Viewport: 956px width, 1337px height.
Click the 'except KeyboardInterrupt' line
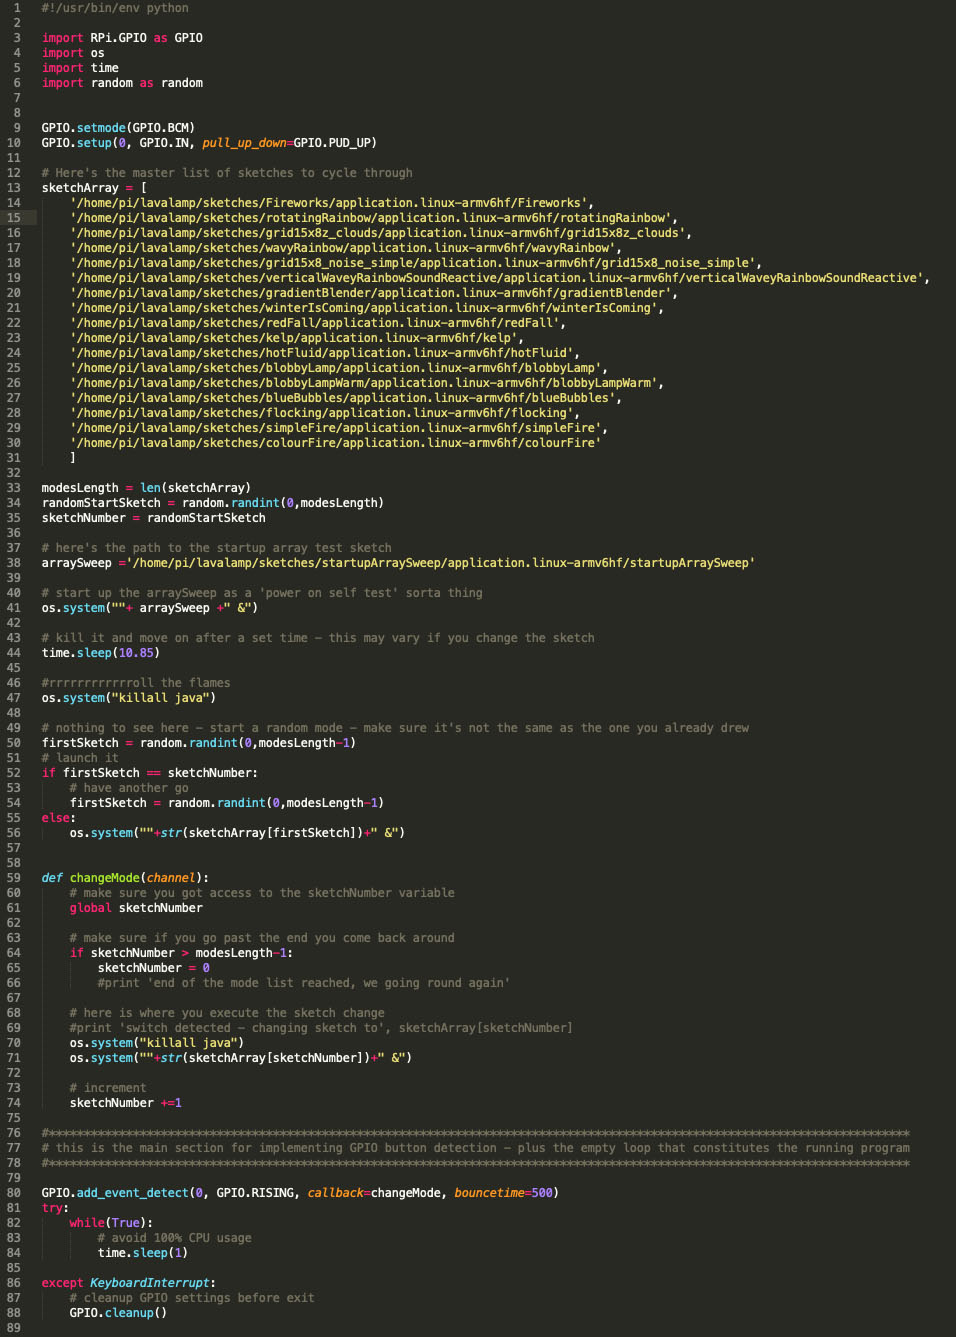[128, 1283]
